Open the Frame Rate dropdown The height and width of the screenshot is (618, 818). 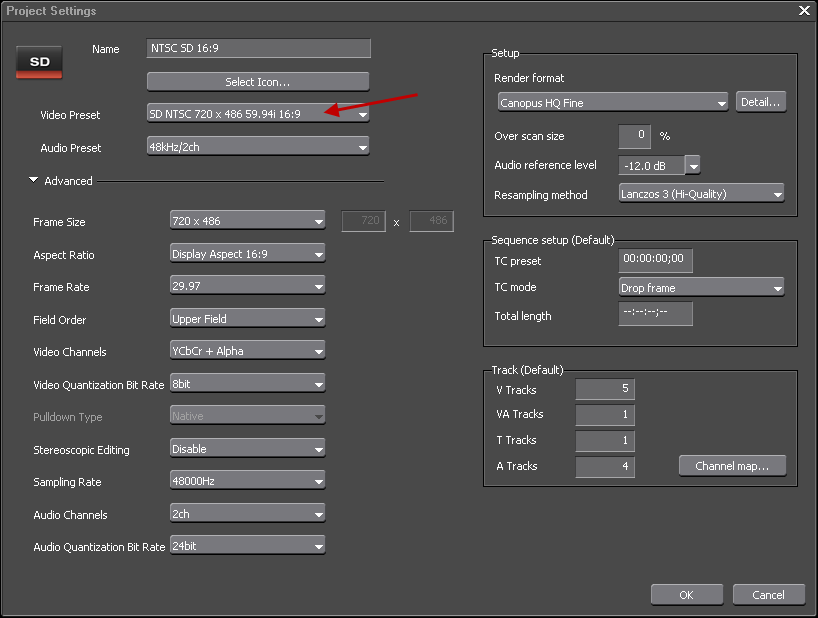click(248, 287)
